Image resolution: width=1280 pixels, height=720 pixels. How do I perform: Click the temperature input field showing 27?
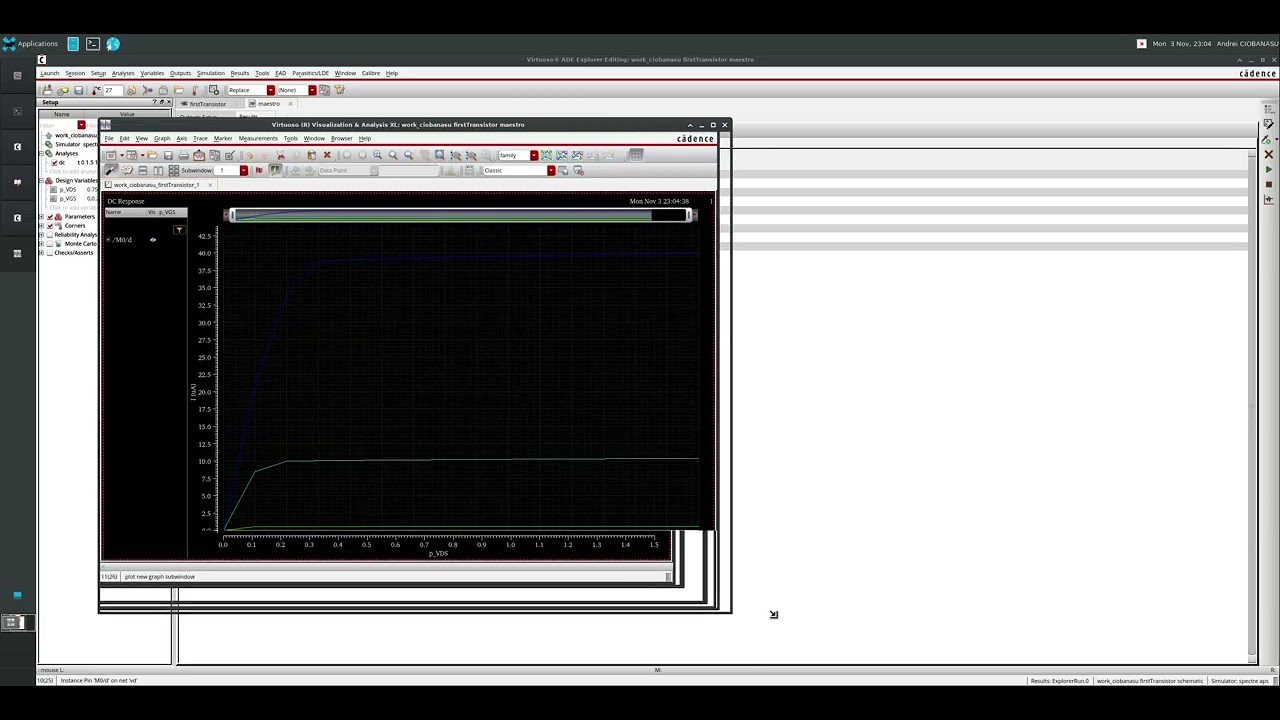tap(113, 90)
